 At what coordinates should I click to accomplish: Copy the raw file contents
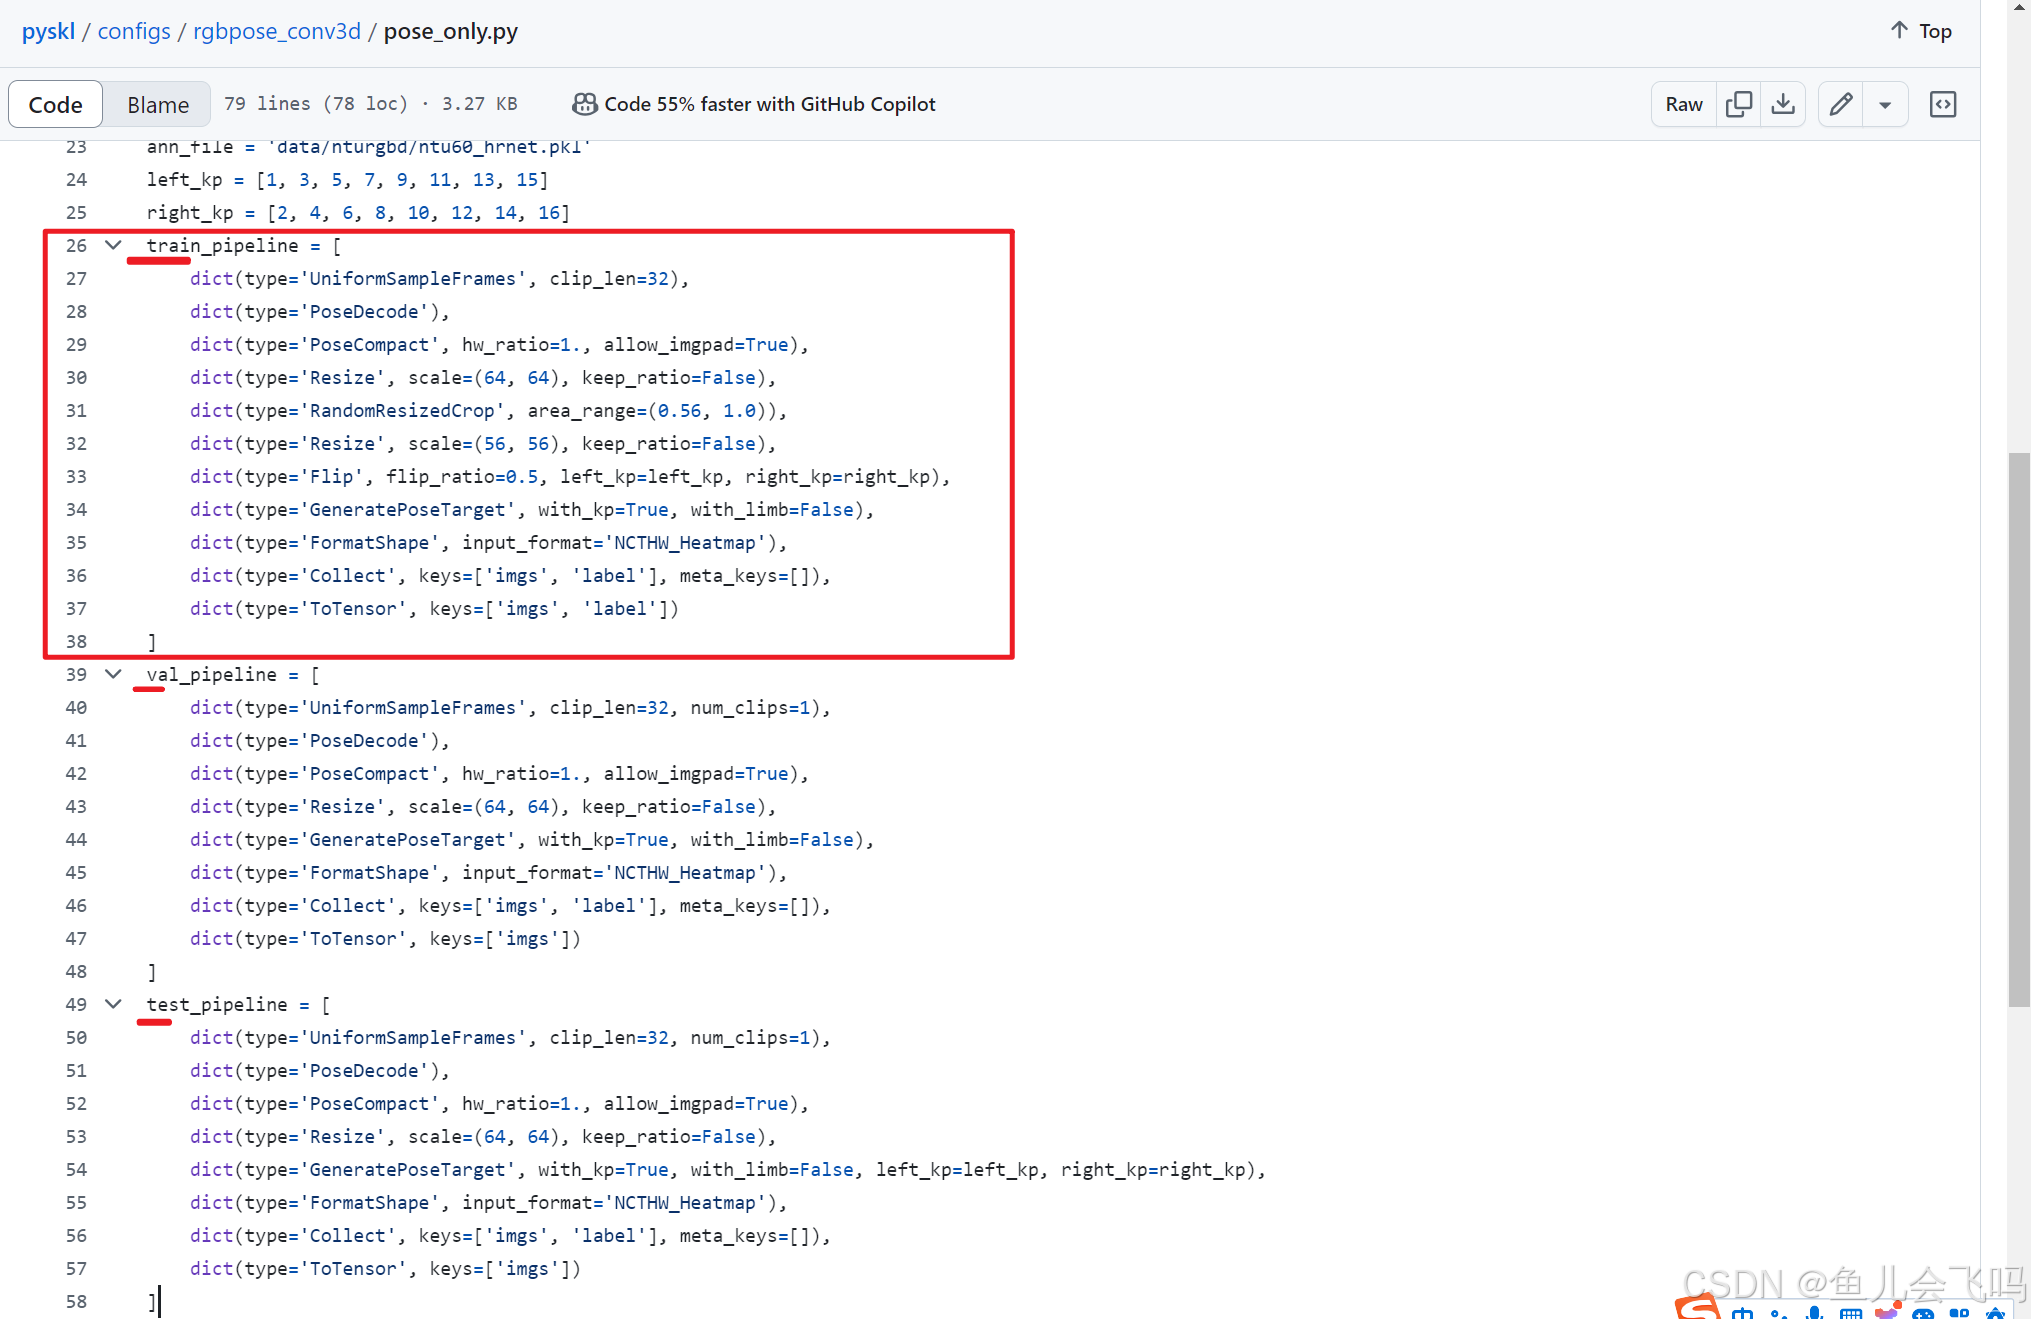(x=1740, y=103)
